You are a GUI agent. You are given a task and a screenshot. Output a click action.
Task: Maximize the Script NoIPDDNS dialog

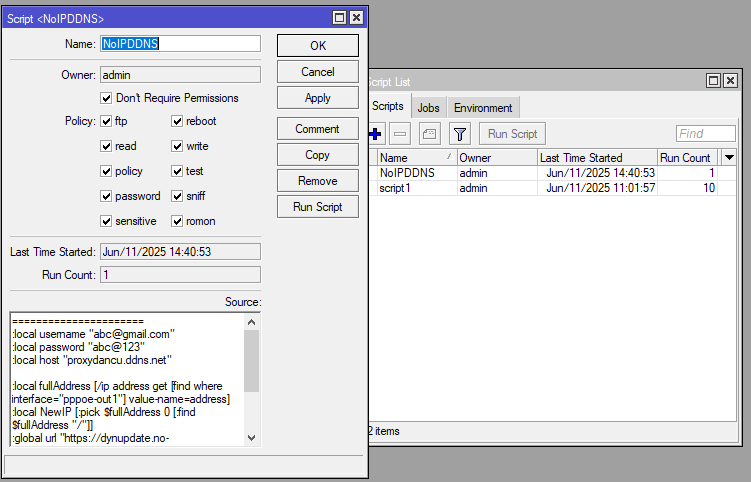coord(339,18)
